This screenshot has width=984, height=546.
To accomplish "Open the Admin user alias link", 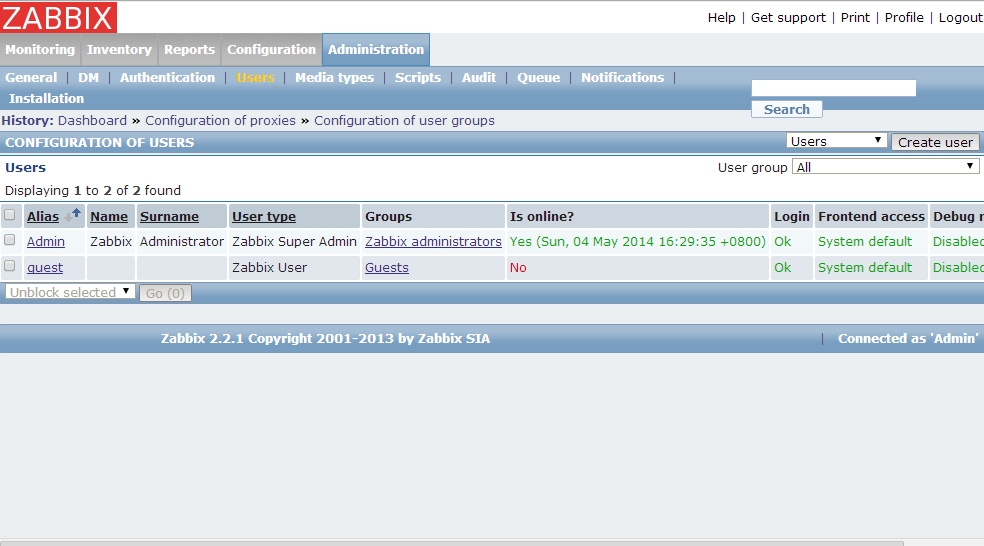I will [46, 242].
